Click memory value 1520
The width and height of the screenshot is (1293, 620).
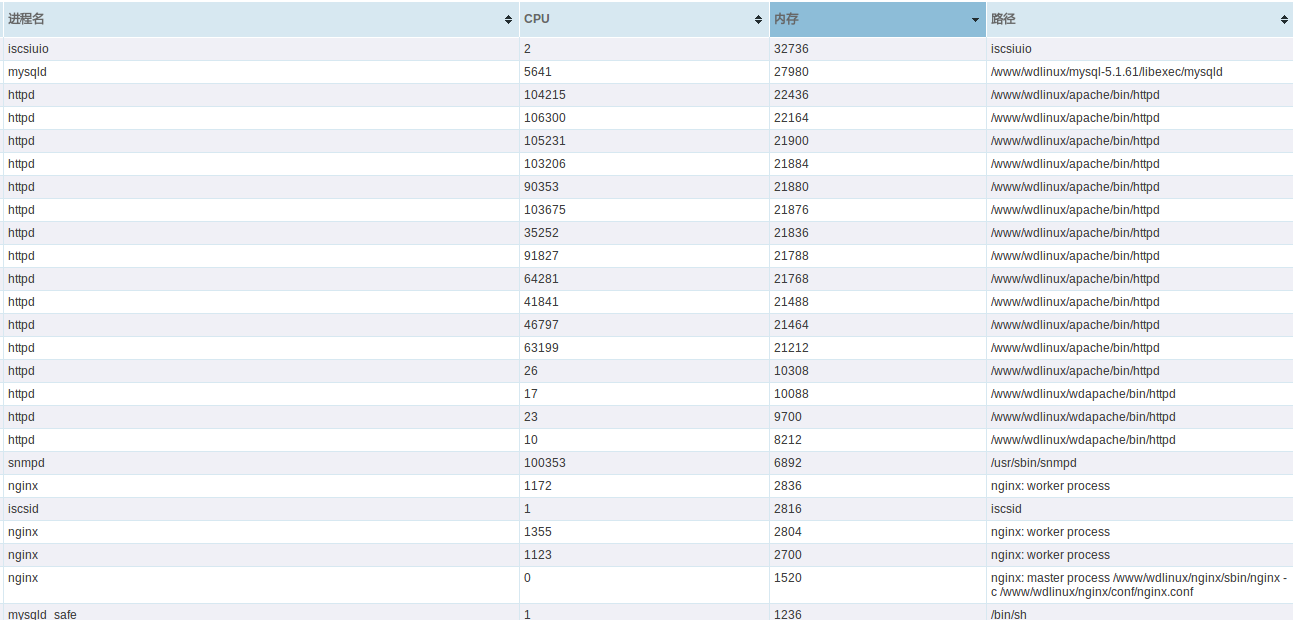(x=788, y=578)
